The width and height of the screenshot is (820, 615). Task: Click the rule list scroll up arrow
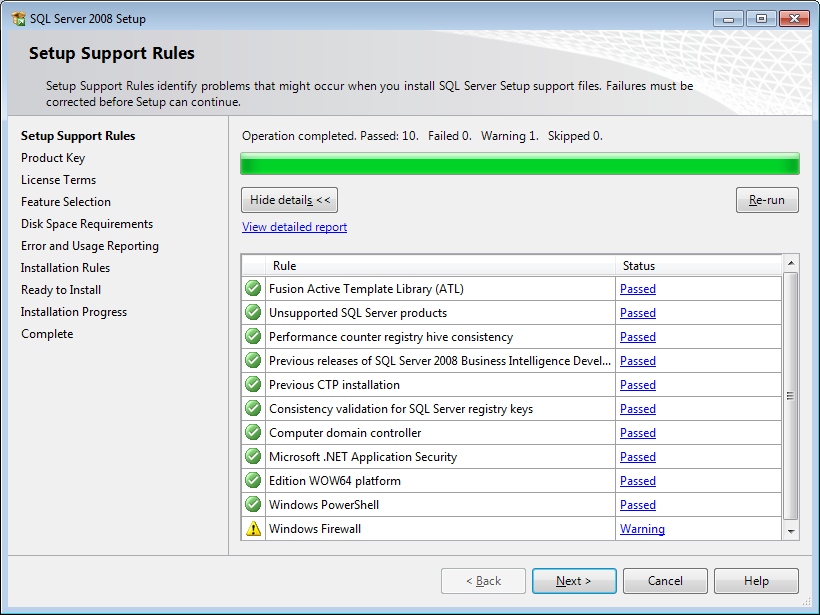(791, 263)
